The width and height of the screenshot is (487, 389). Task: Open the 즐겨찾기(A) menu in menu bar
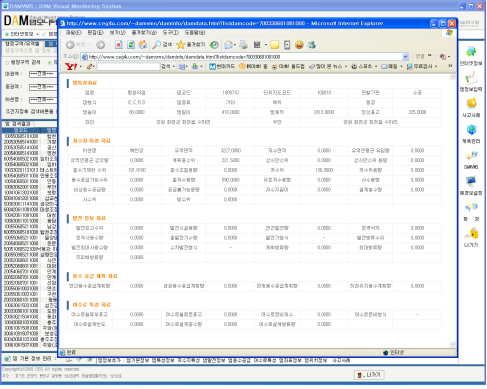144,33
